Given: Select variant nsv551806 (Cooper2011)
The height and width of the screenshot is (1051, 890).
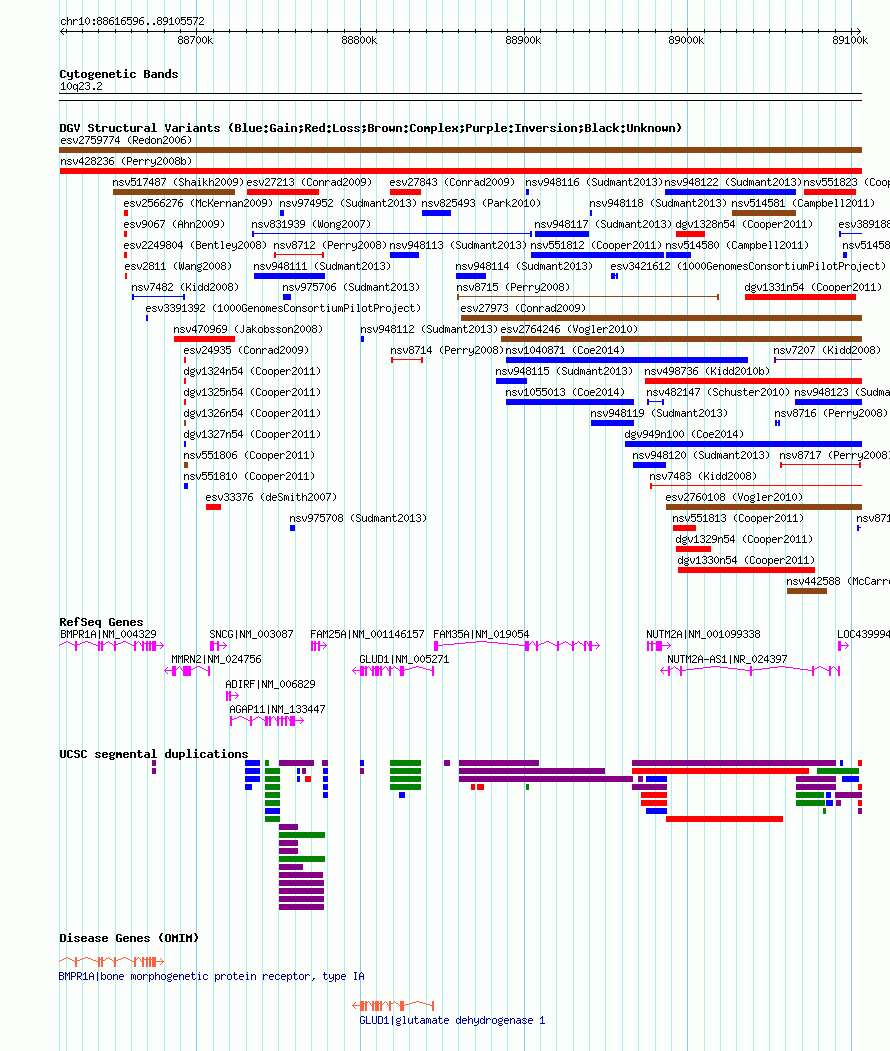Looking at the screenshot, I should point(249,455).
